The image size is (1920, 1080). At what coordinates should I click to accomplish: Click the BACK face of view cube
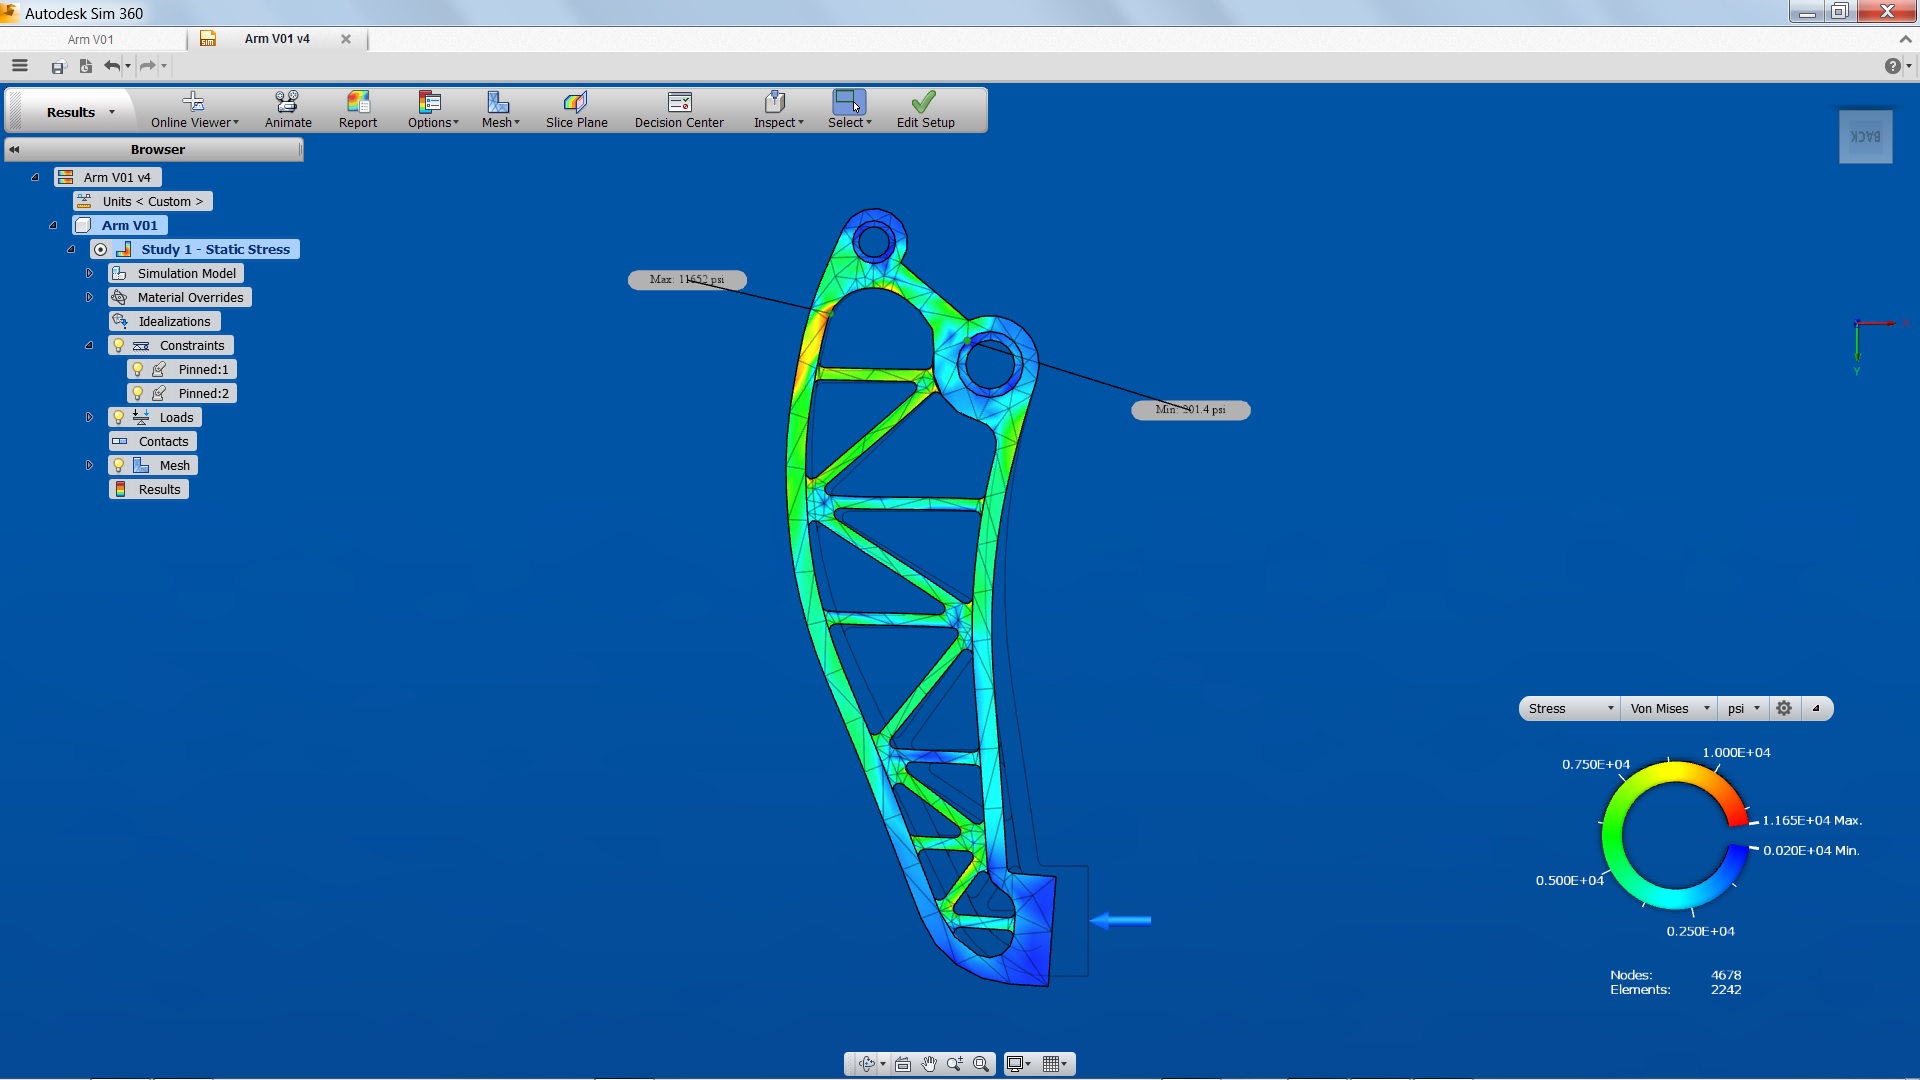pos(1865,137)
